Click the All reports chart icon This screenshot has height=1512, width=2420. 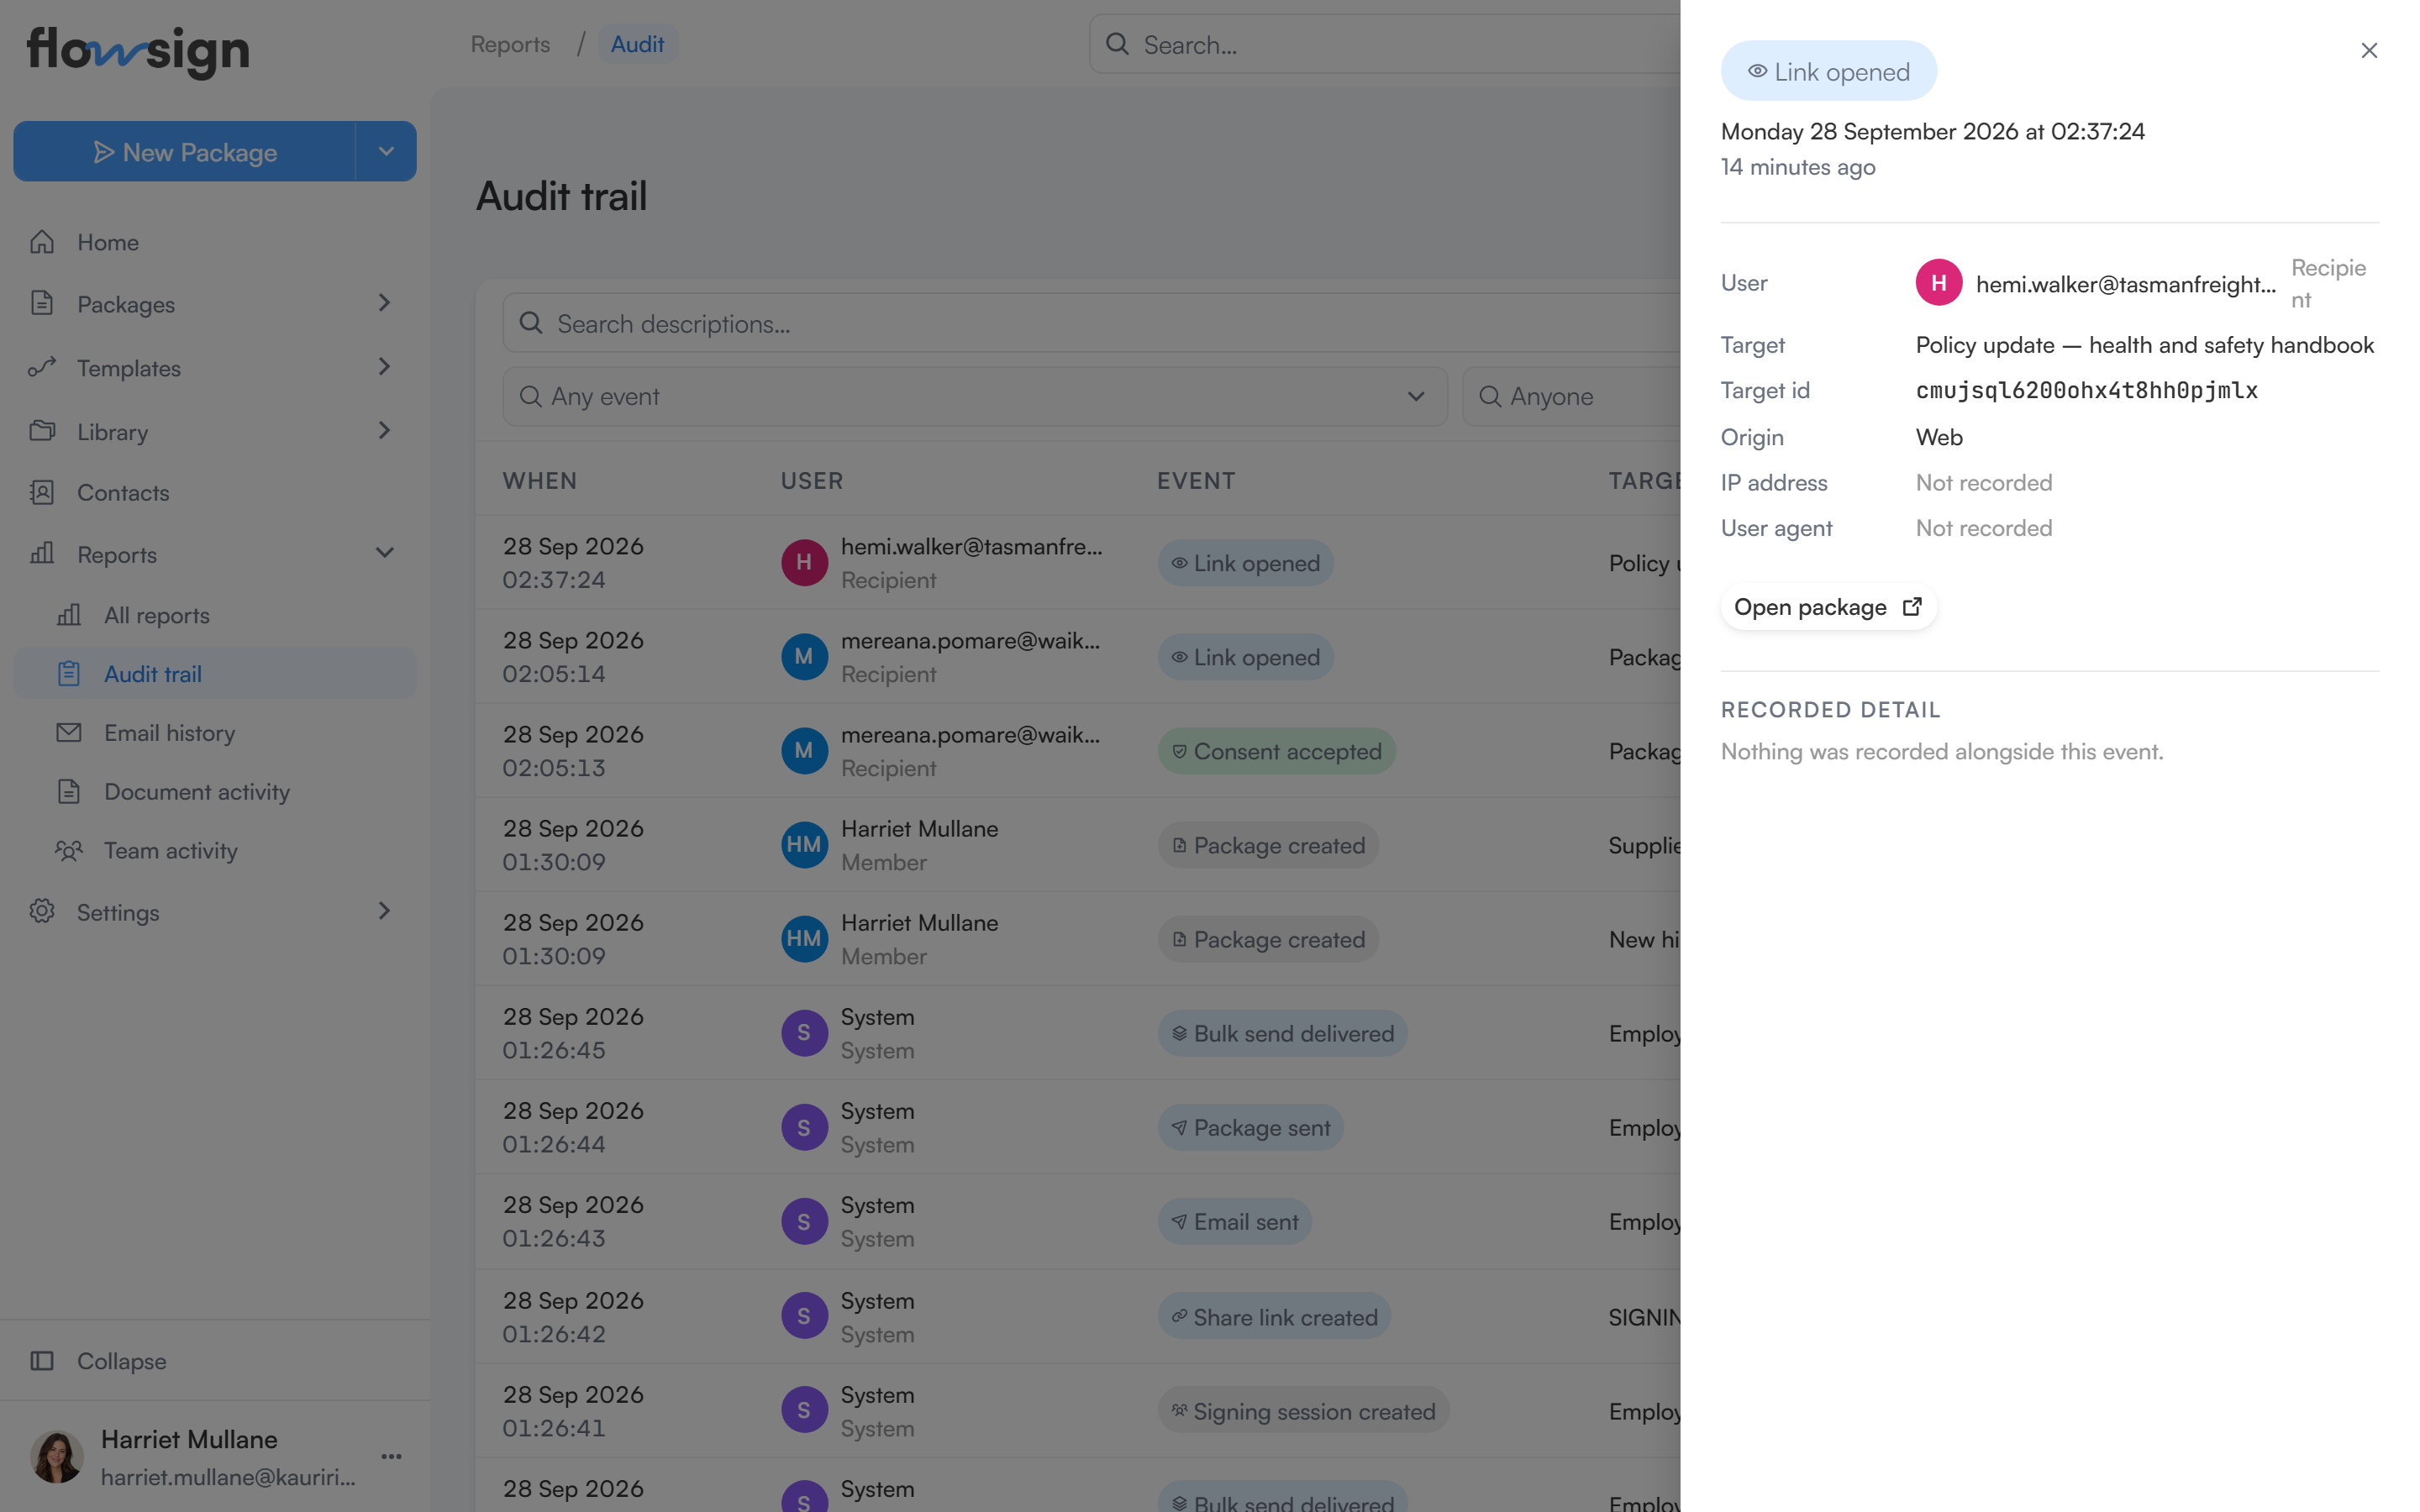69,615
